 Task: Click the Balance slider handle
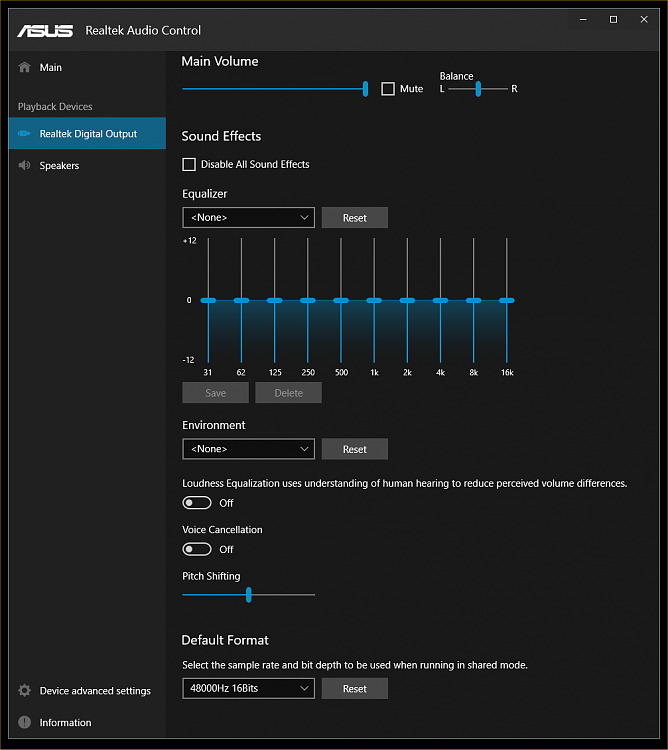pyautogui.click(x=478, y=88)
